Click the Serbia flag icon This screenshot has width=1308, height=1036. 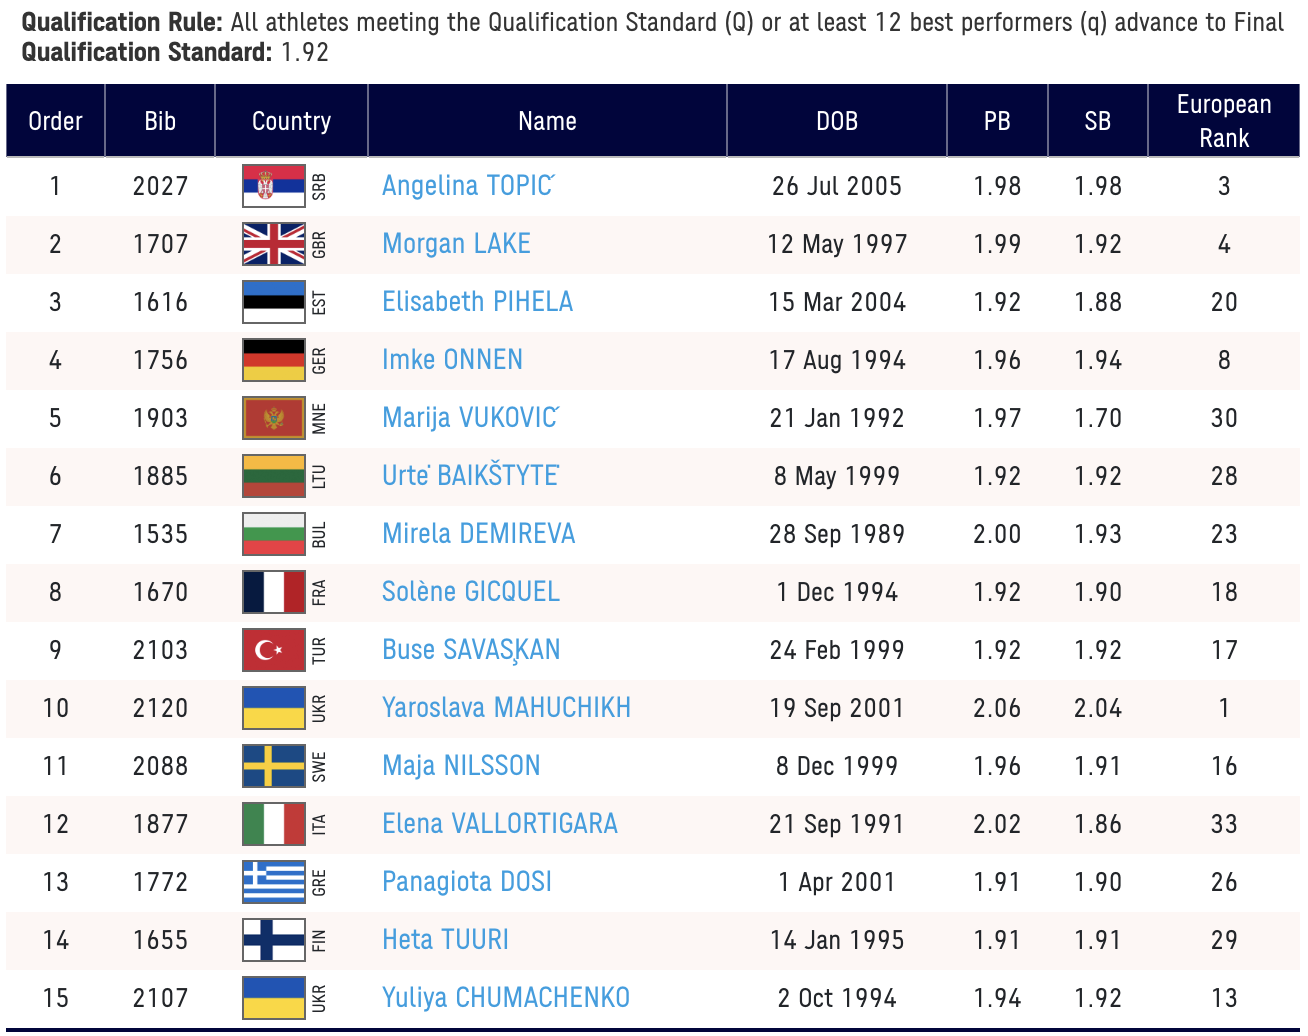pos(273,186)
